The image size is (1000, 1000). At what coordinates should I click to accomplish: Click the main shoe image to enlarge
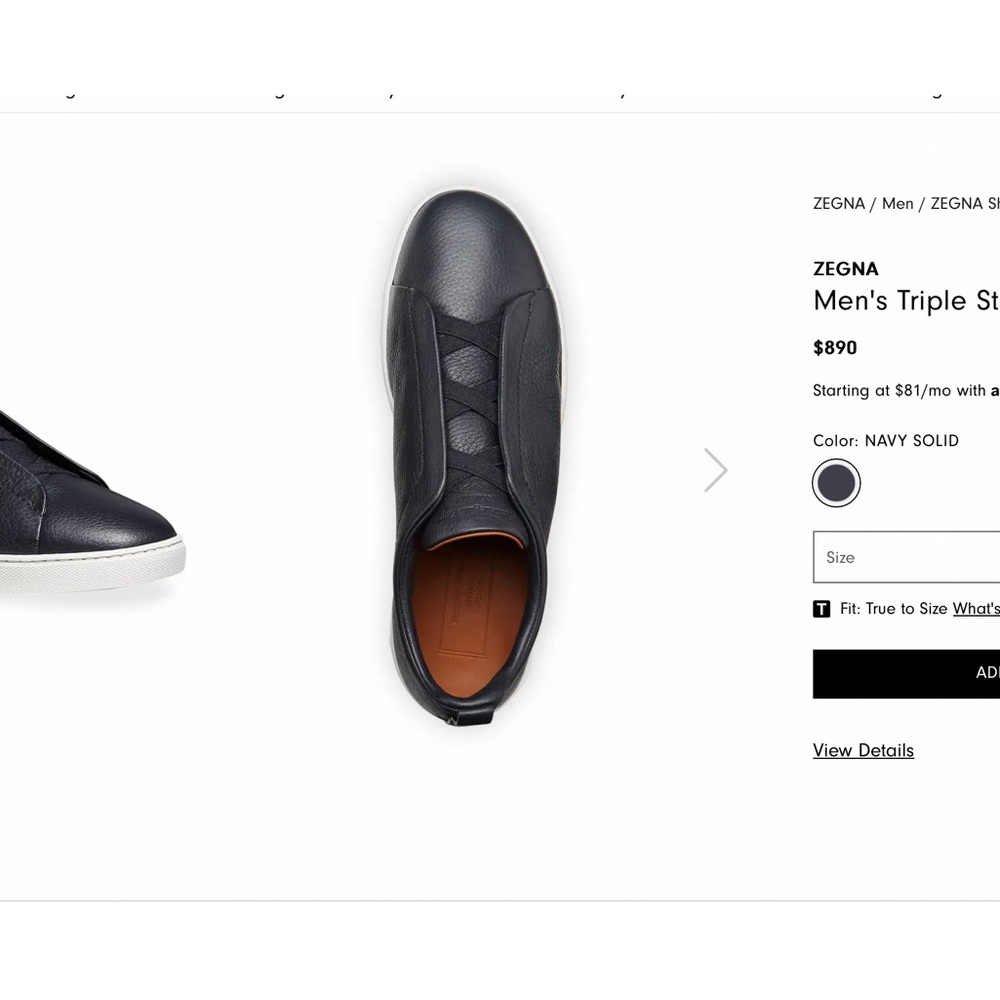click(470, 460)
